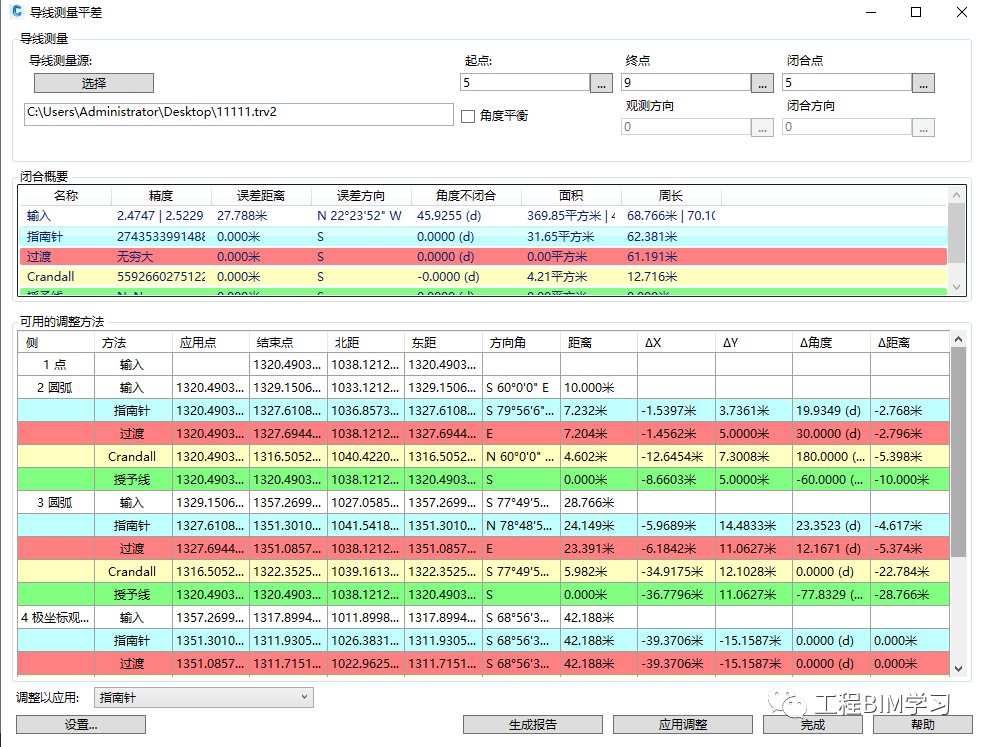Enable the 角度平衡 checkbox

pyautogui.click(x=468, y=116)
